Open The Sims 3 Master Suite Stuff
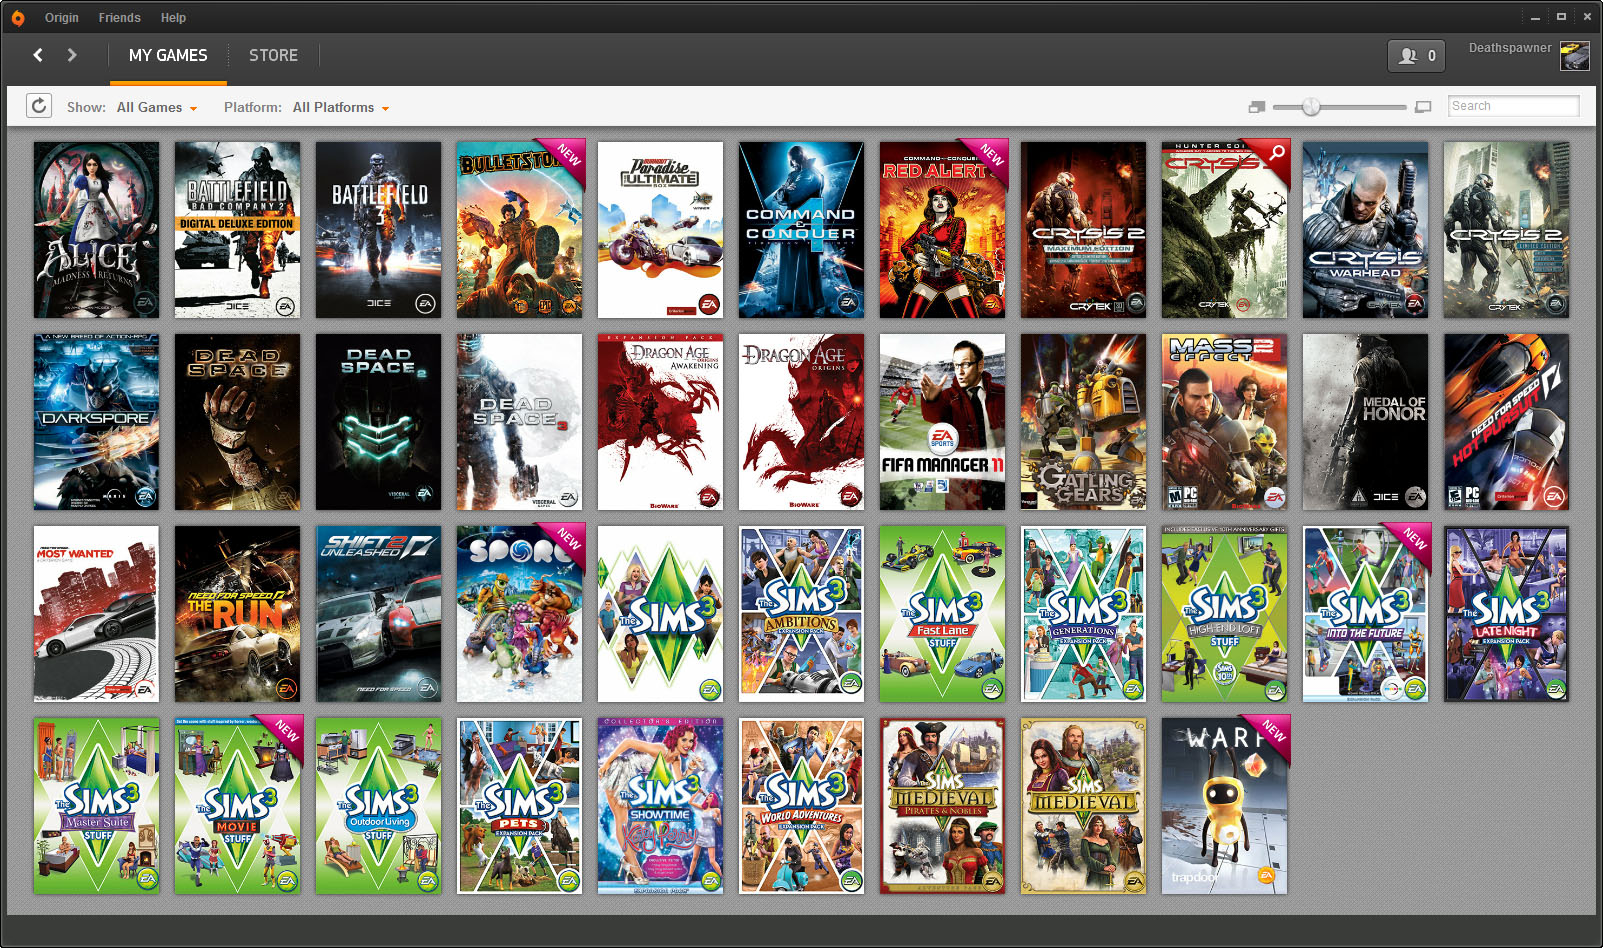 pyautogui.click(x=96, y=806)
